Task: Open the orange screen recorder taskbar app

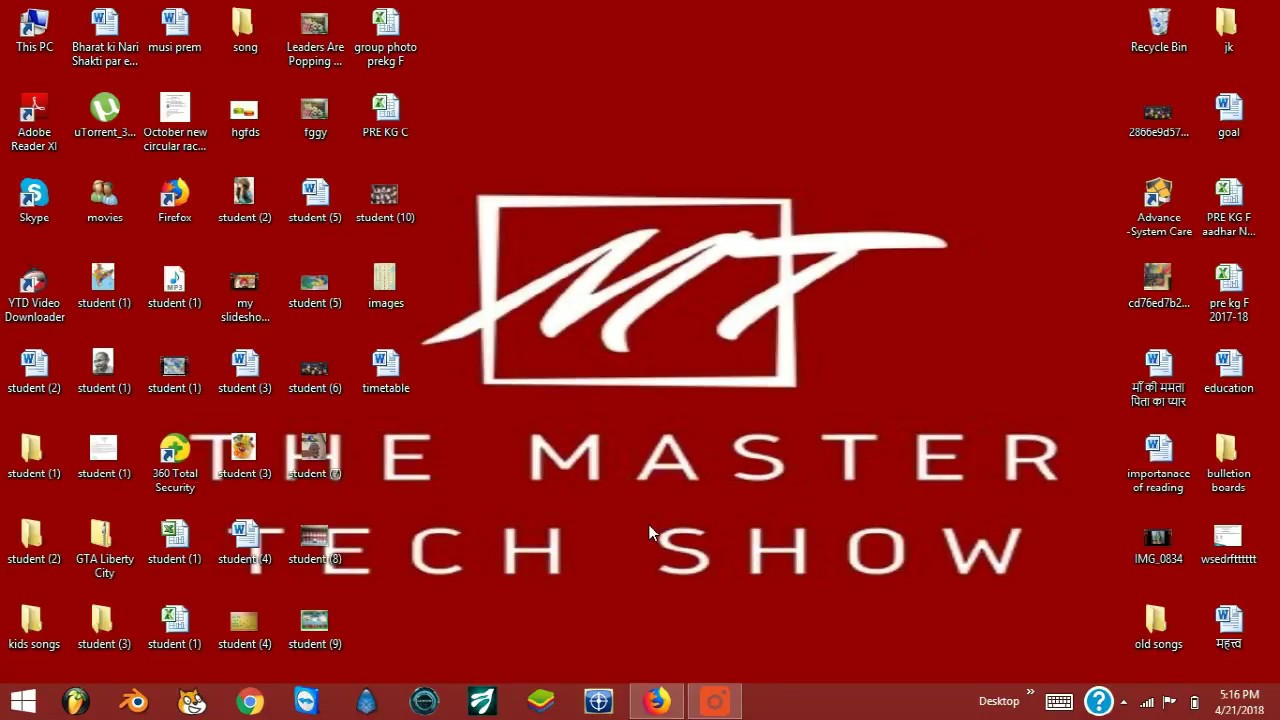Action: tap(715, 701)
